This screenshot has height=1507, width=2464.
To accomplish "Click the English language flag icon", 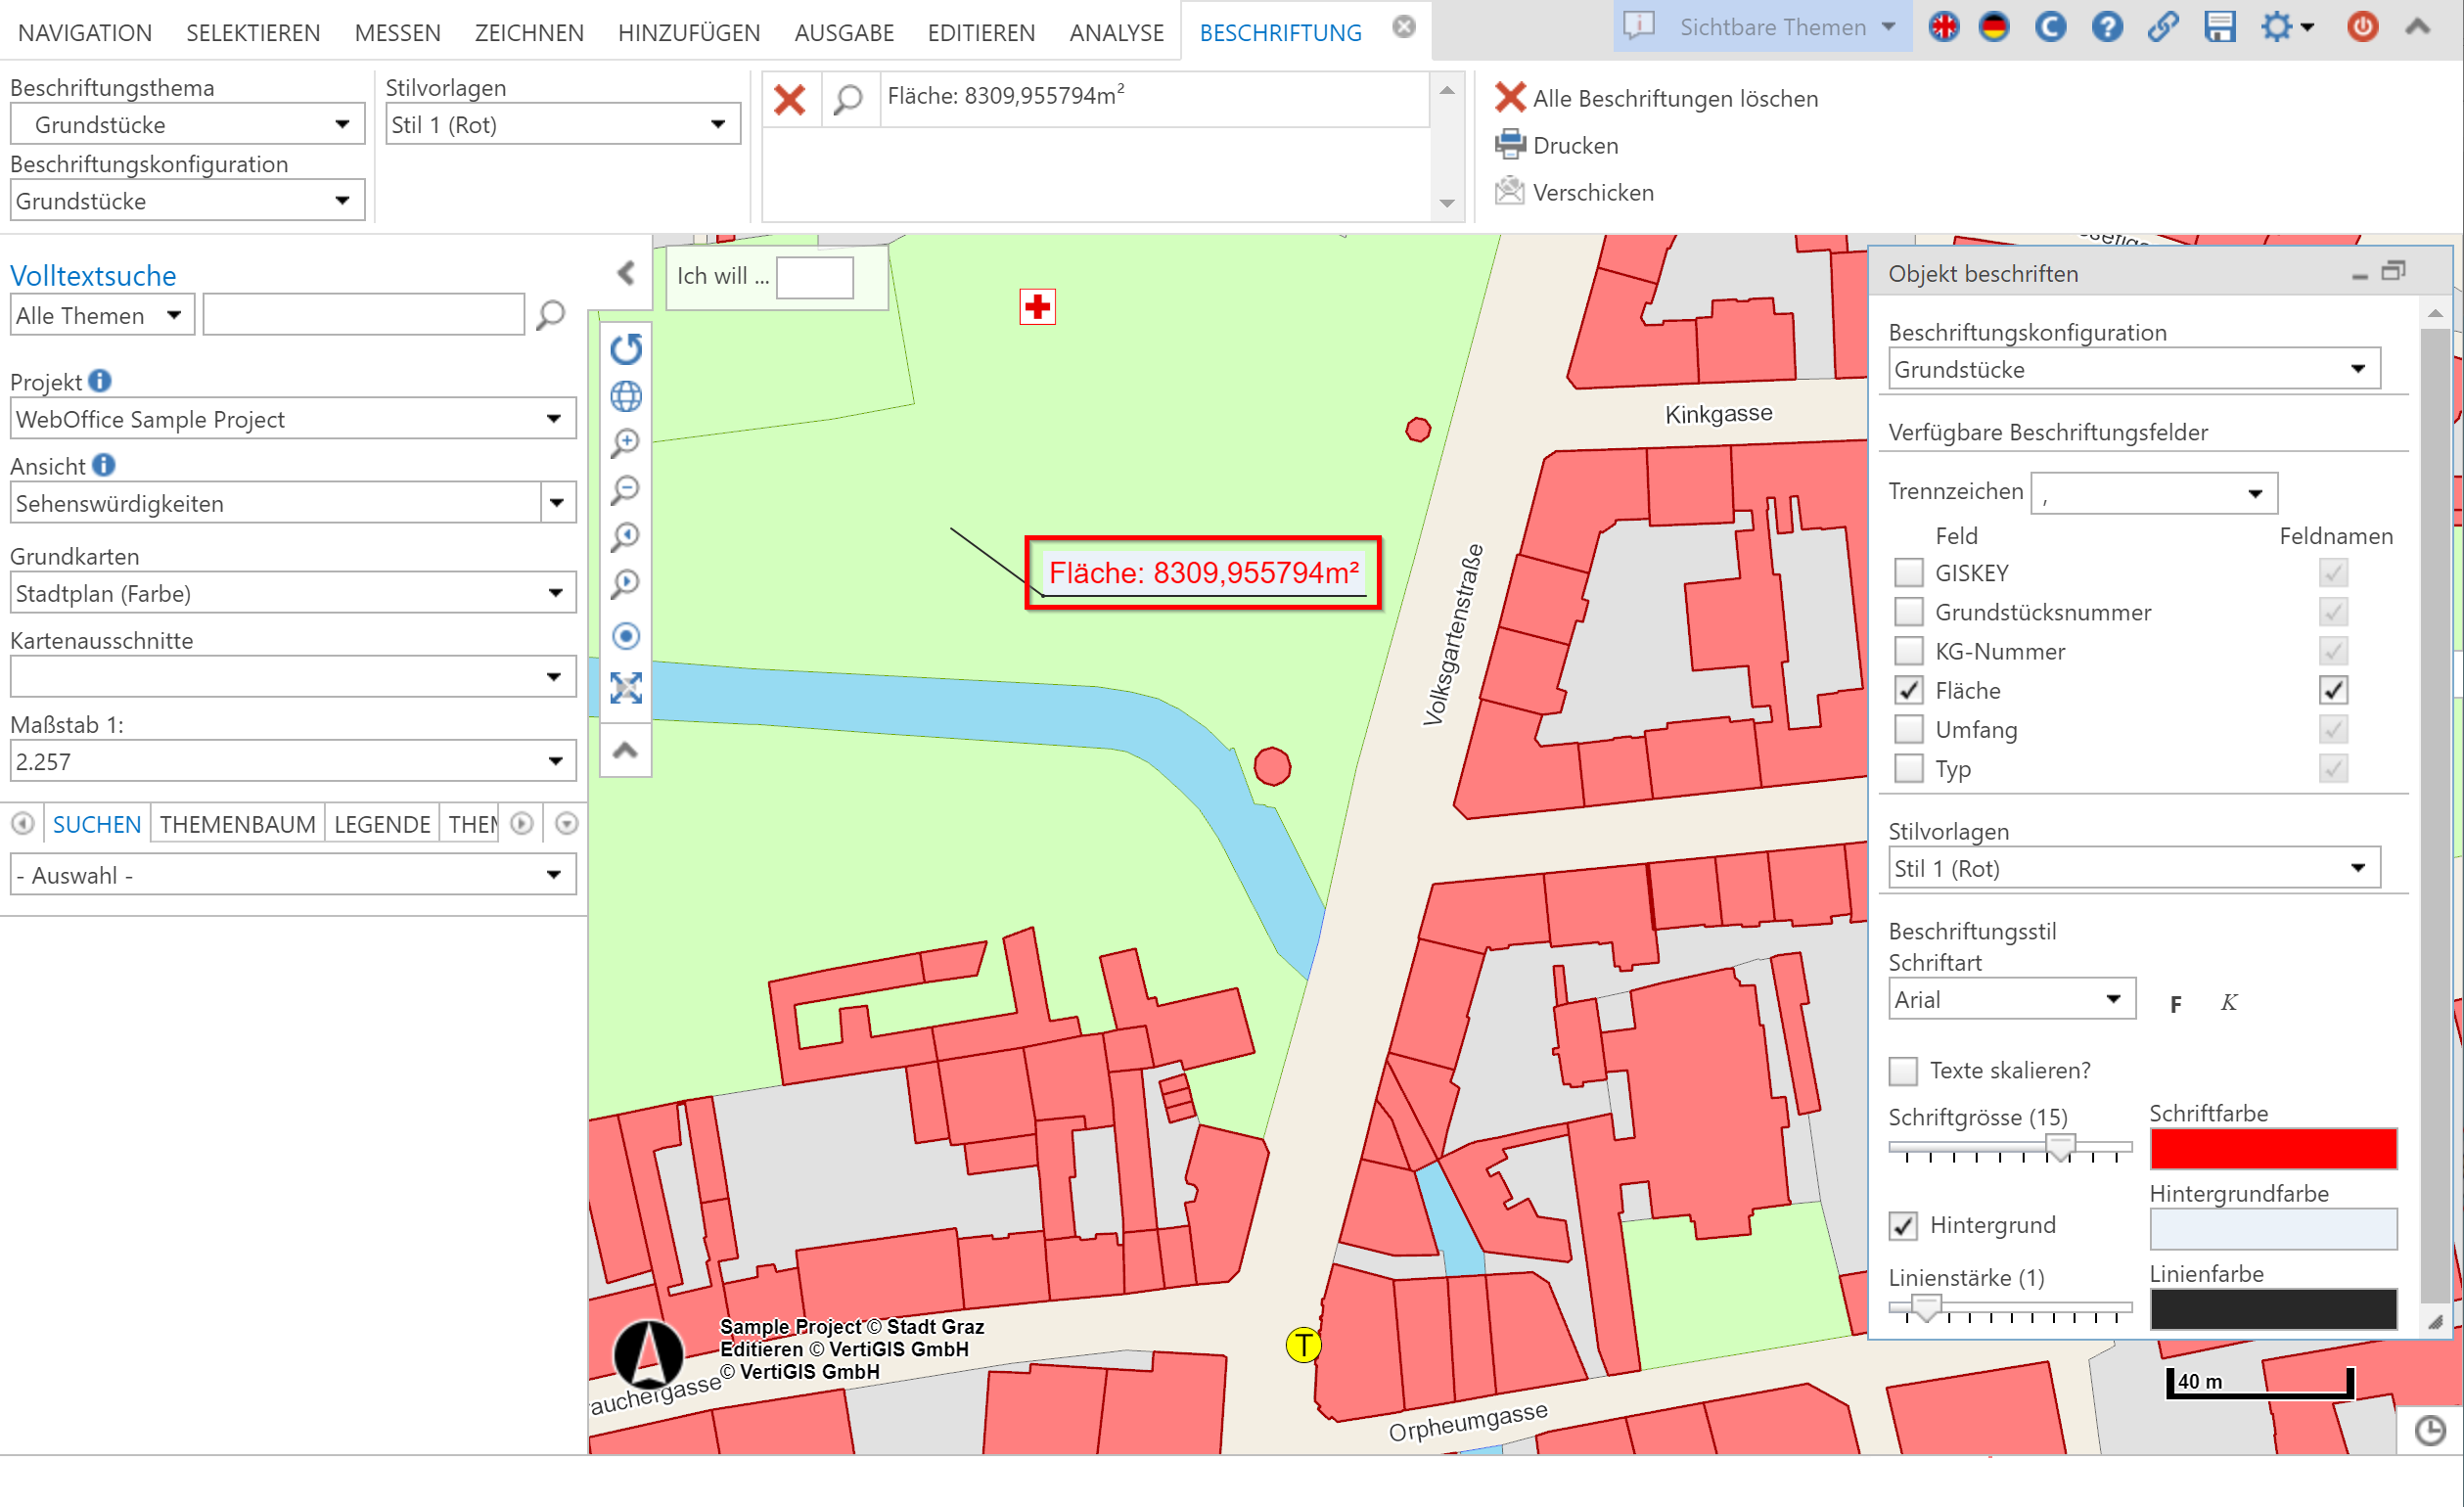I will coord(1943,27).
